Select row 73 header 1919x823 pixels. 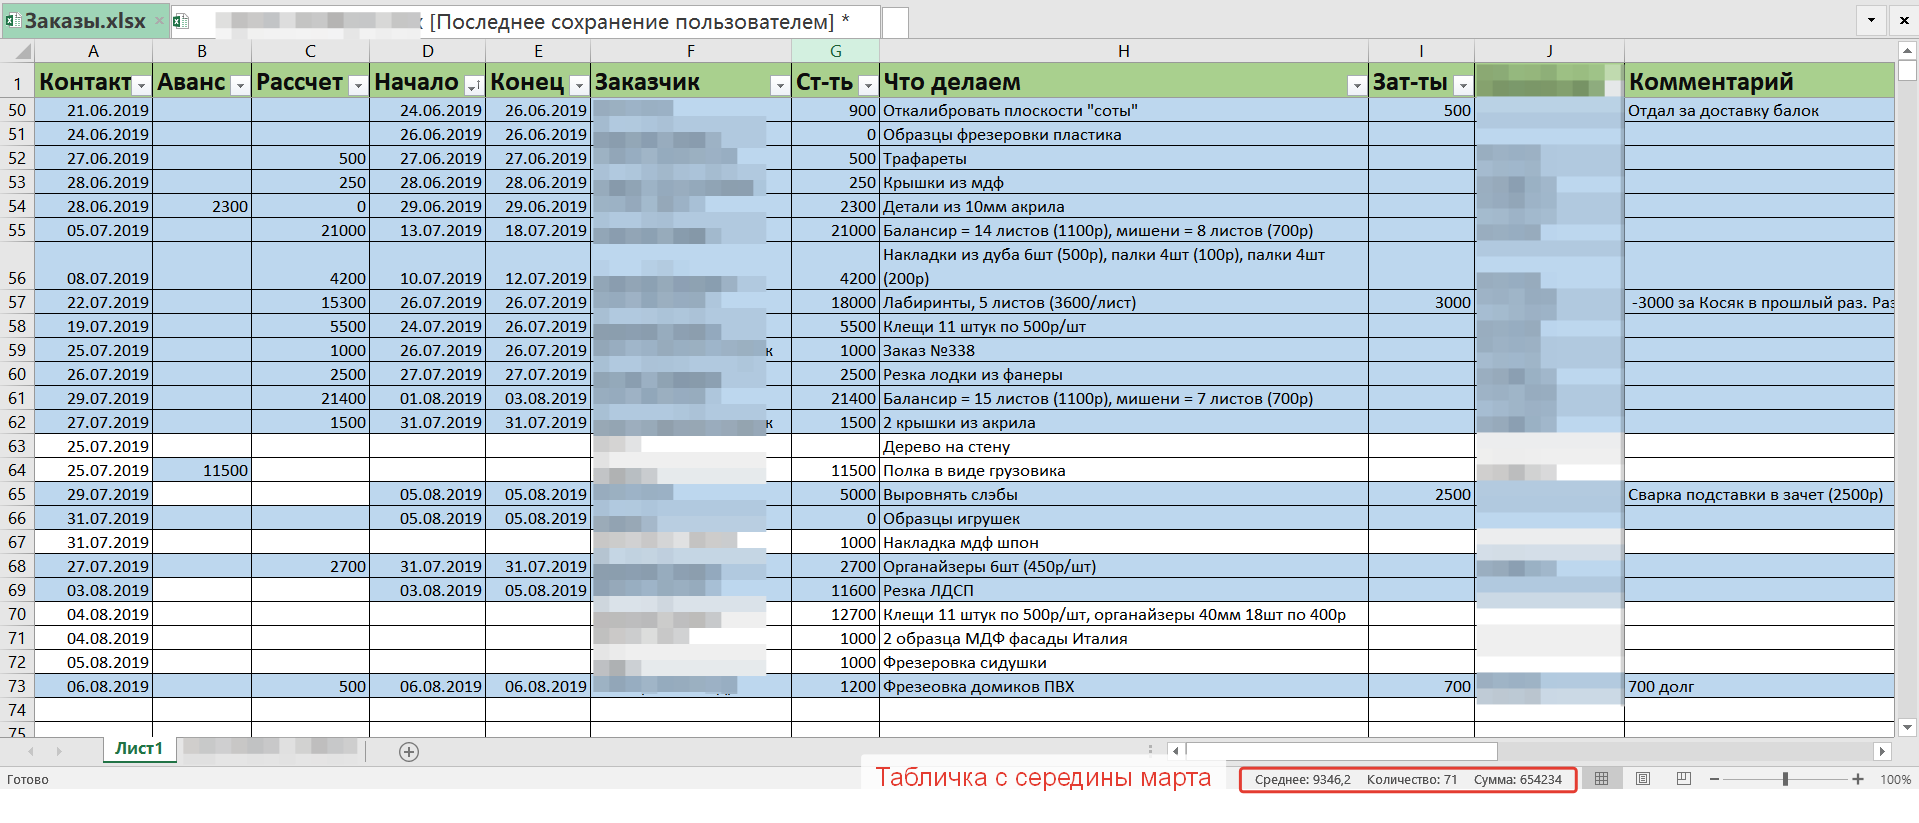point(17,686)
